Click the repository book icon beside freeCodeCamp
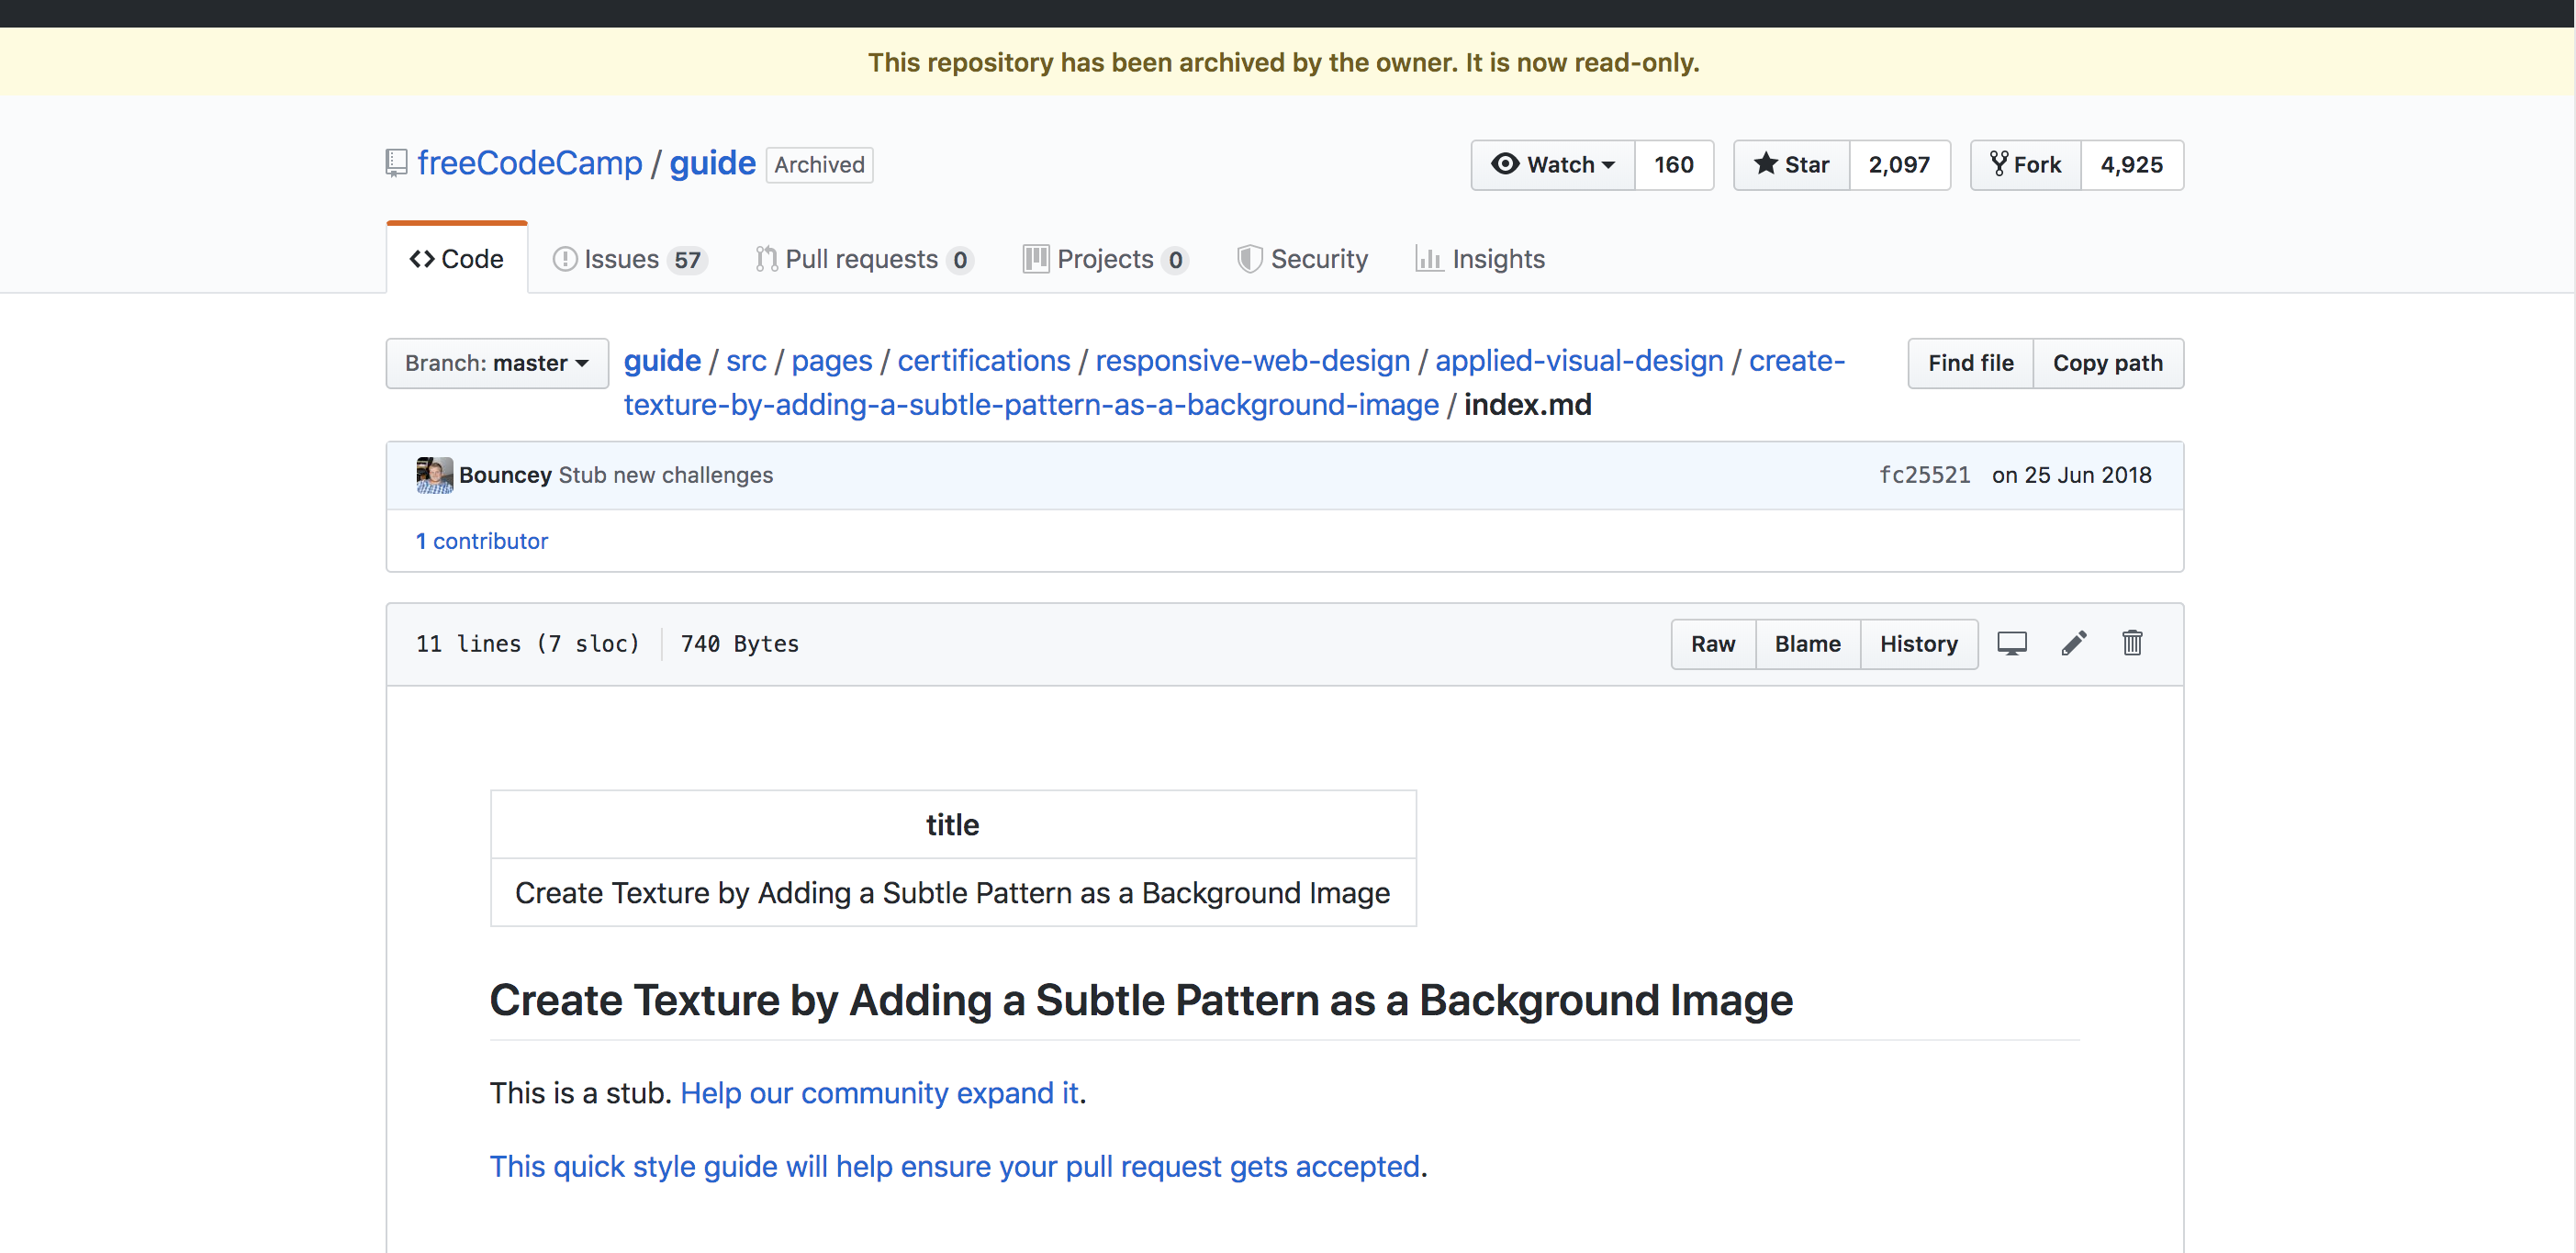The width and height of the screenshot is (2576, 1253). (x=396, y=162)
